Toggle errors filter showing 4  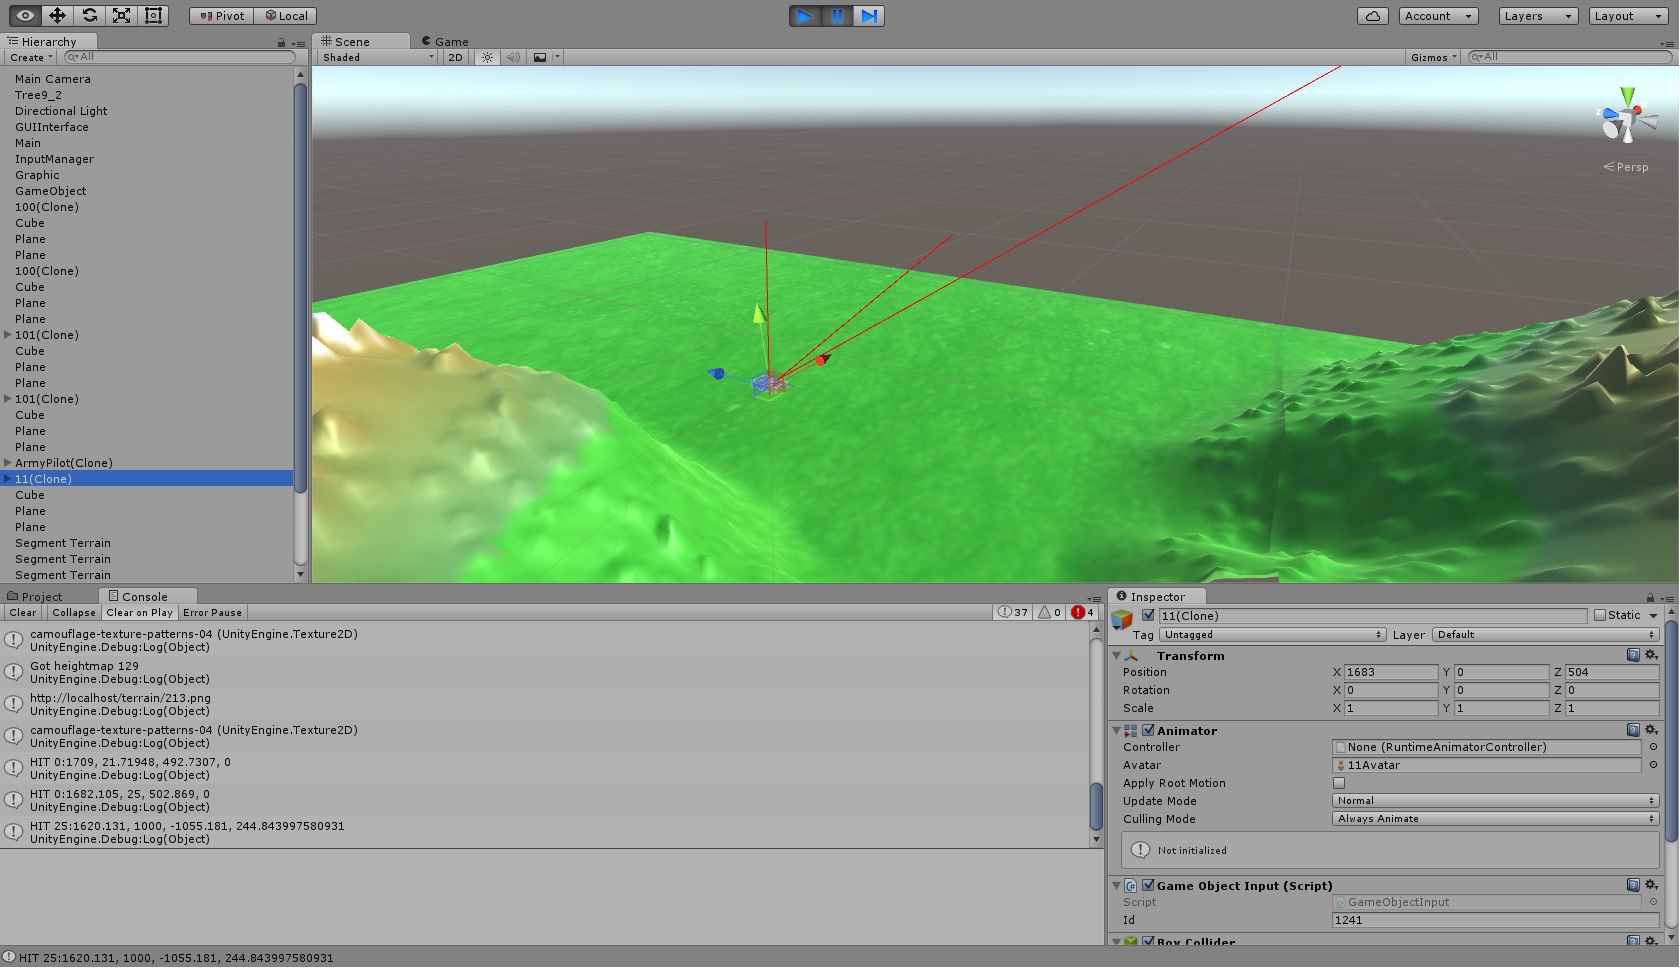[1083, 612]
